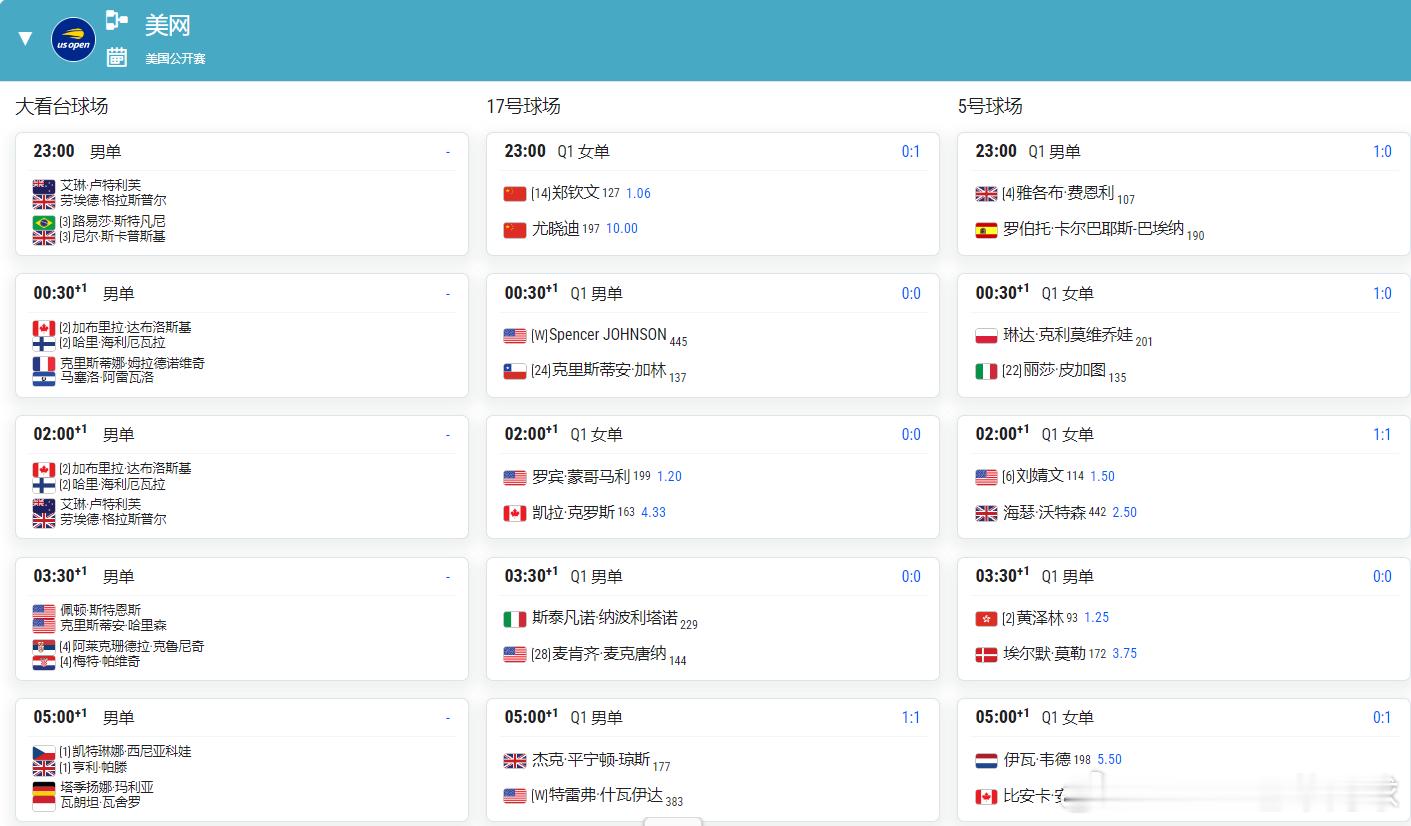Viewport: 1411px width, 826px height.
Task: Select the 5号球场 court heading
Action: point(989,106)
